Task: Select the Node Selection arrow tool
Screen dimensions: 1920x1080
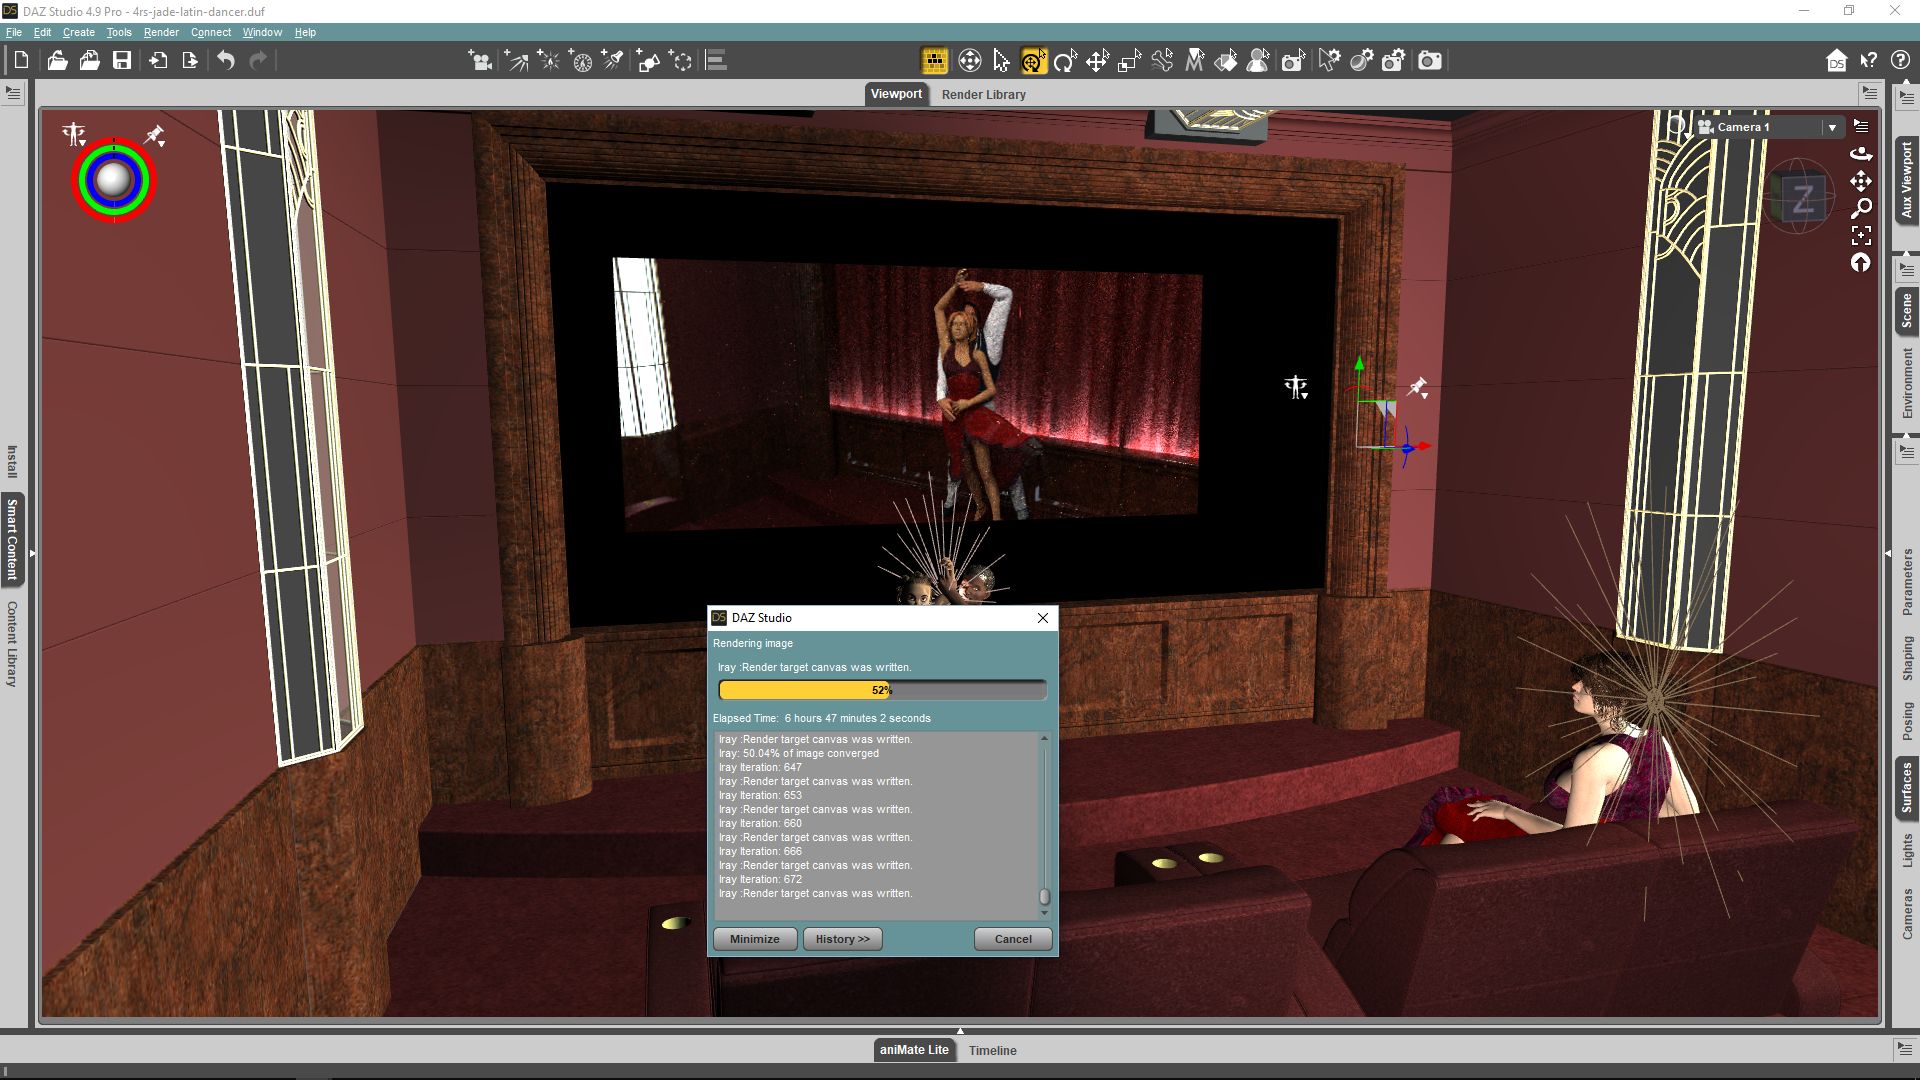Action: pos(1001,61)
